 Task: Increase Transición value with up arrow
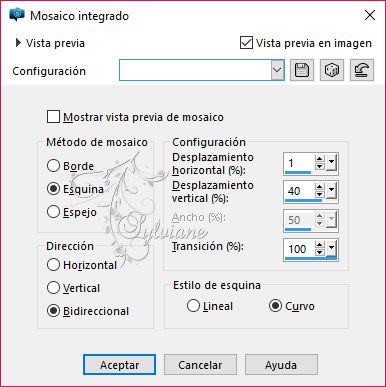[319, 245]
